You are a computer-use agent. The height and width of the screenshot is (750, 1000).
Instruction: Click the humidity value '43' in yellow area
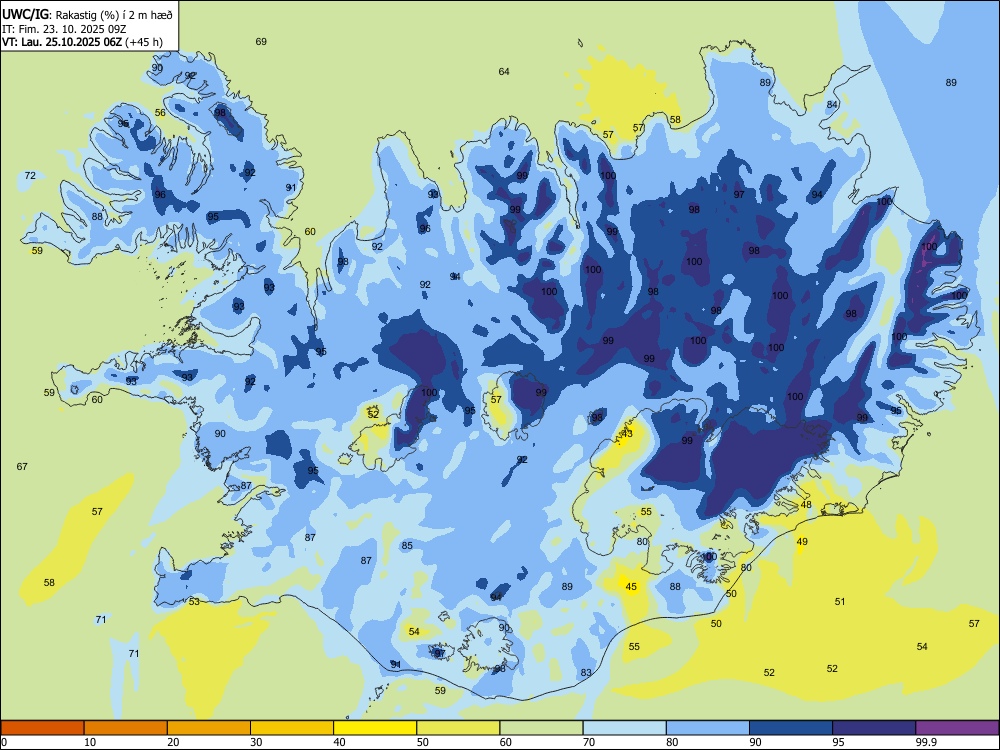point(627,434)
